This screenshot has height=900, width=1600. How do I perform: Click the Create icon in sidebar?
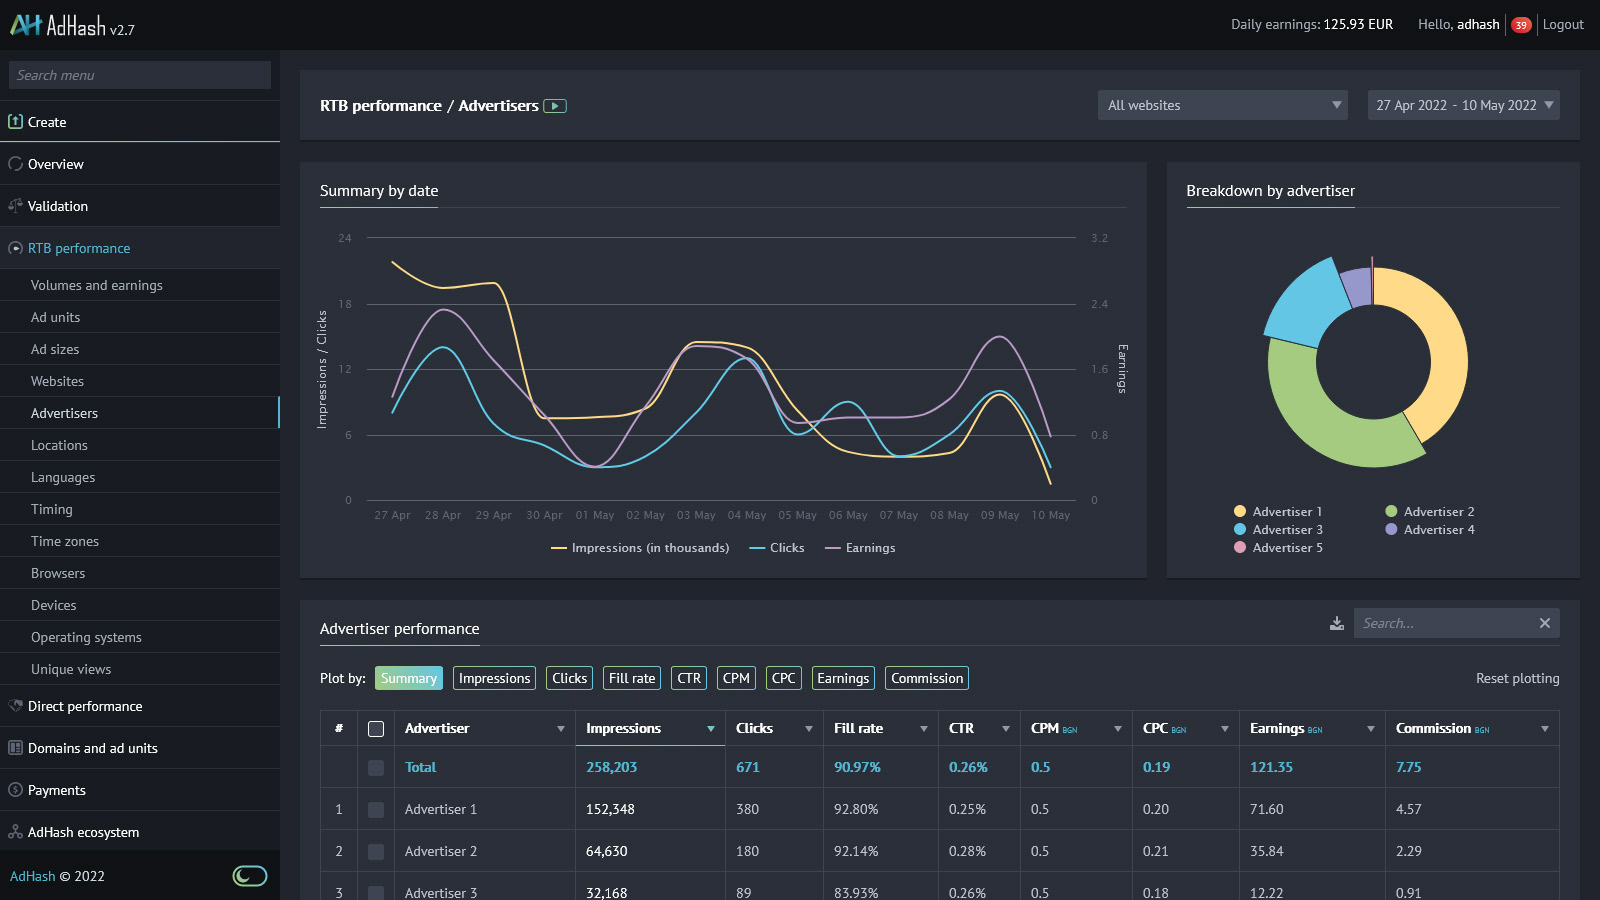coord(15,122)
